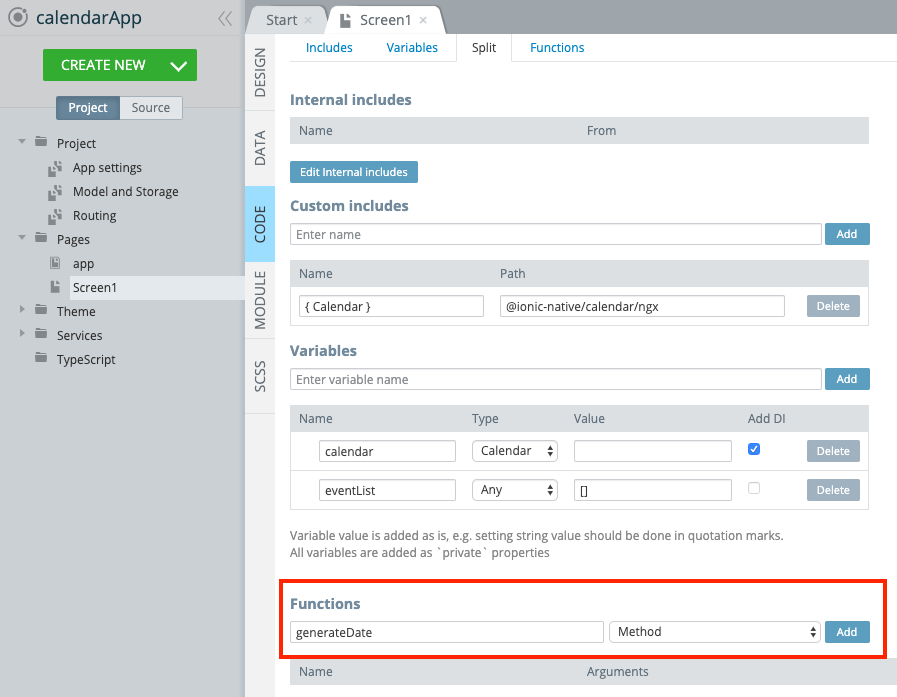Switch to the SCSS vertical tab

(260, 376)
